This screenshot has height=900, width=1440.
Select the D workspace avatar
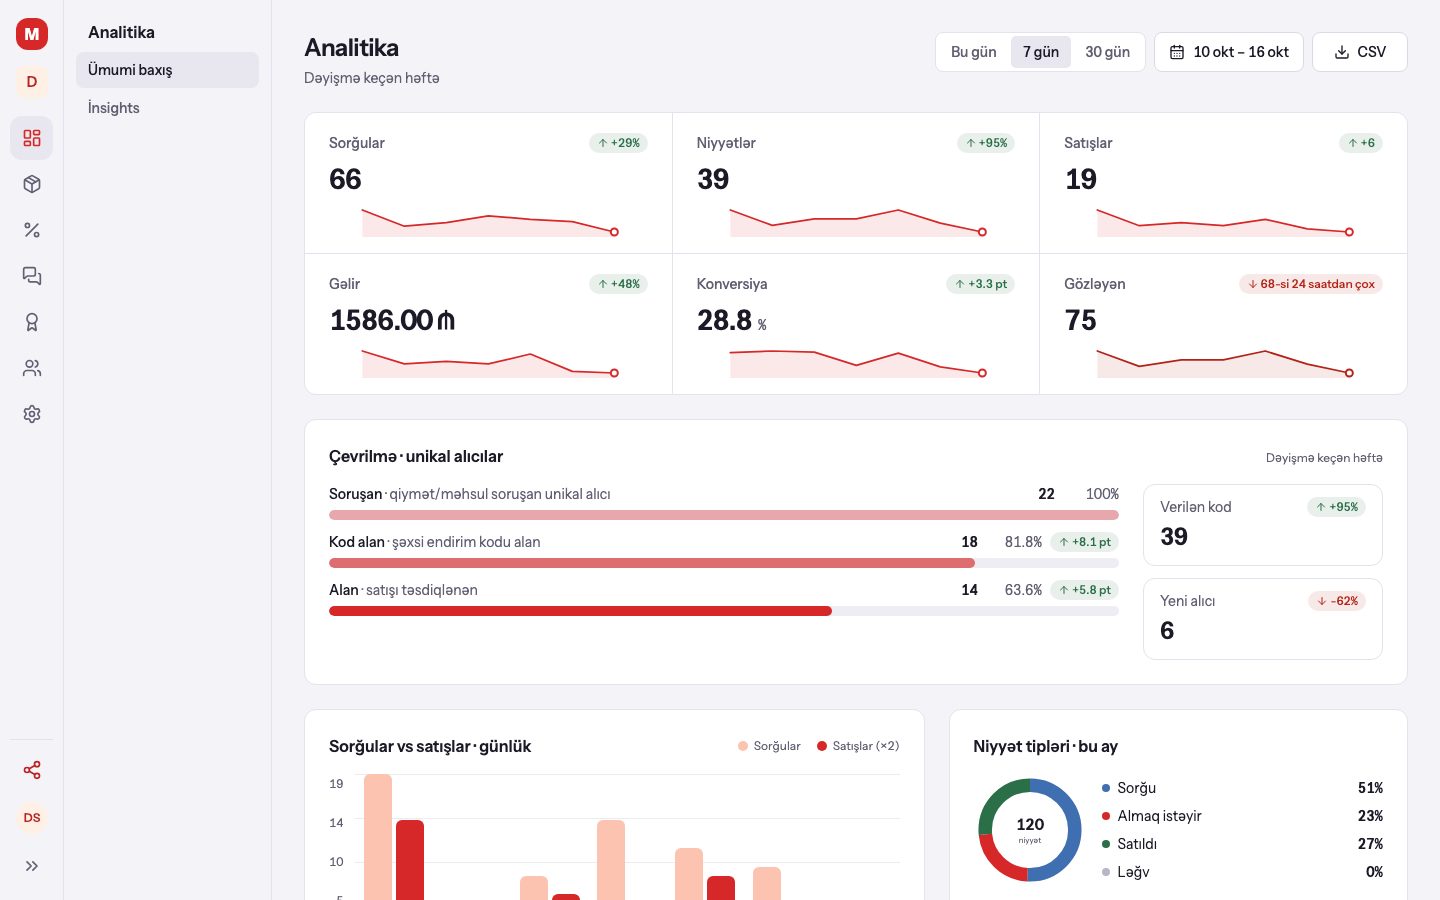[x=32, y=82]
